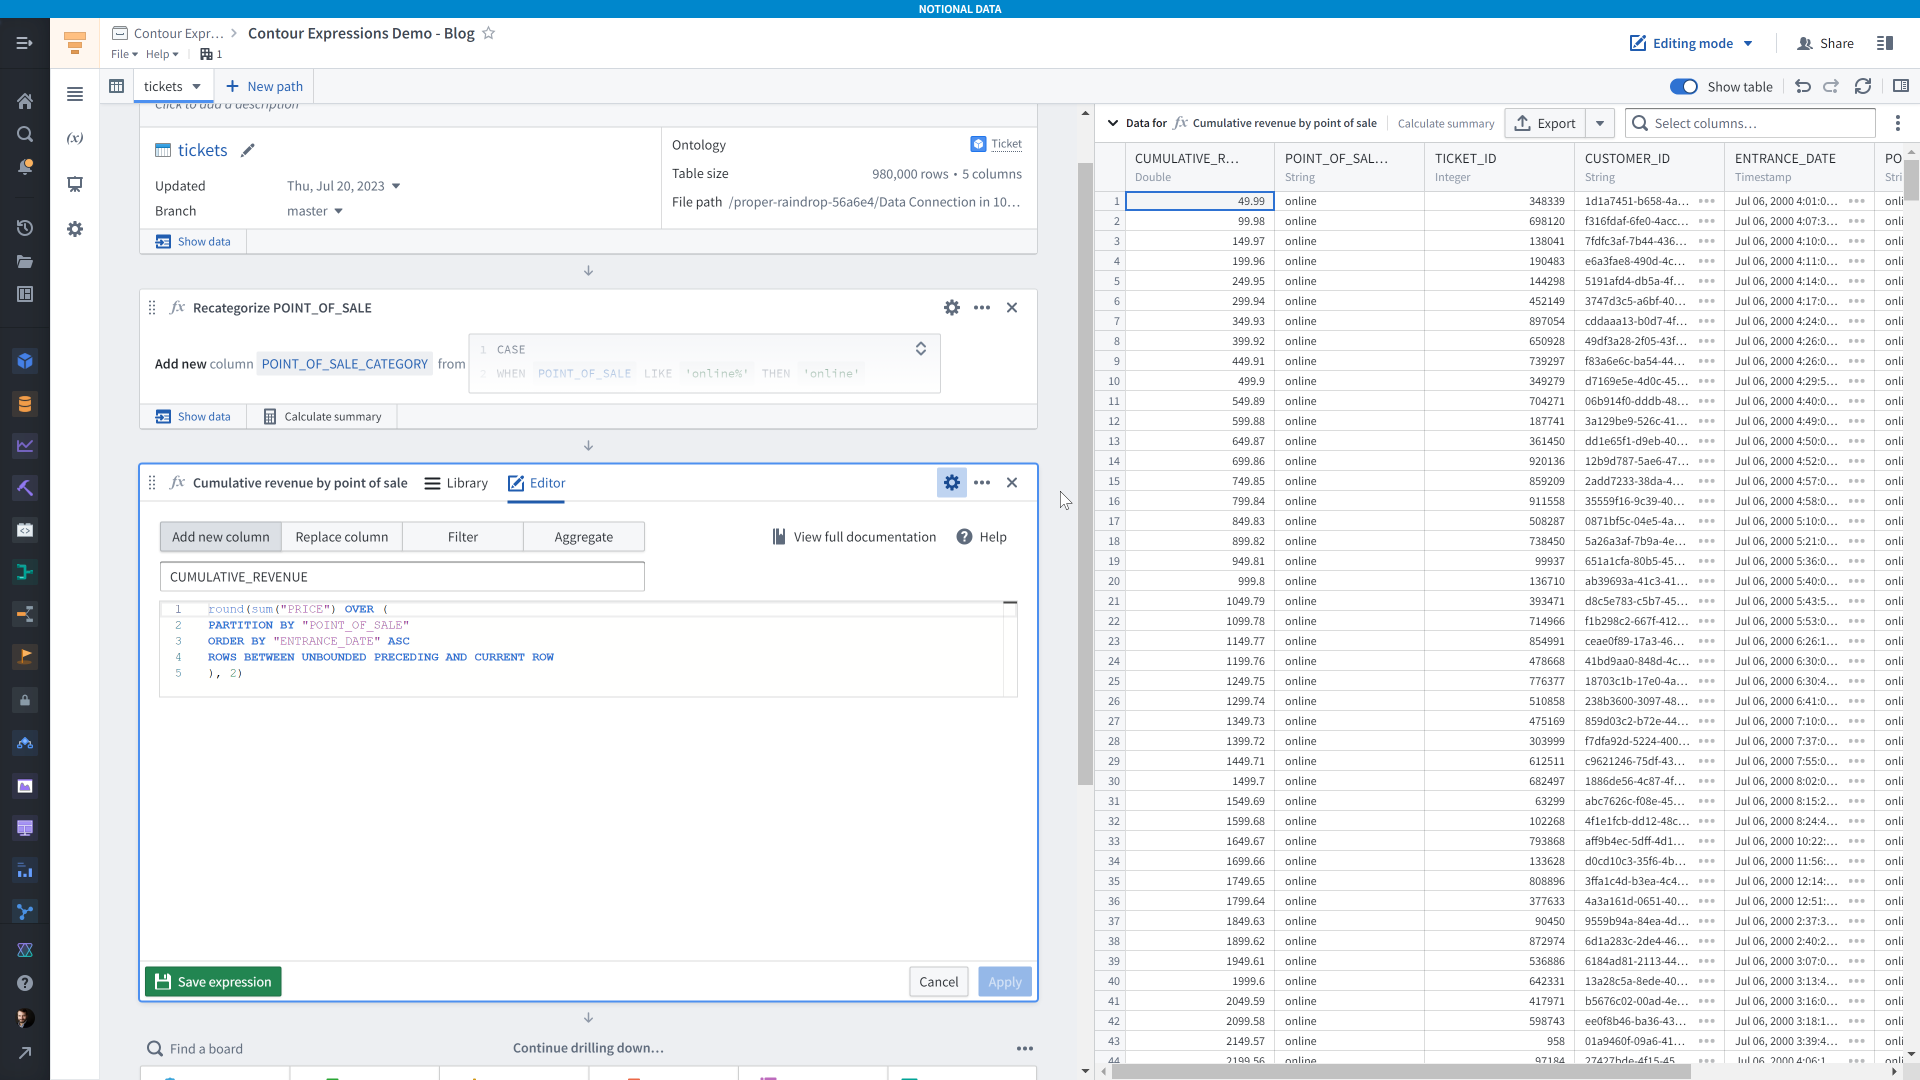Open data table kebab menu
1920x1080 pixels.
click(1898, 123)
